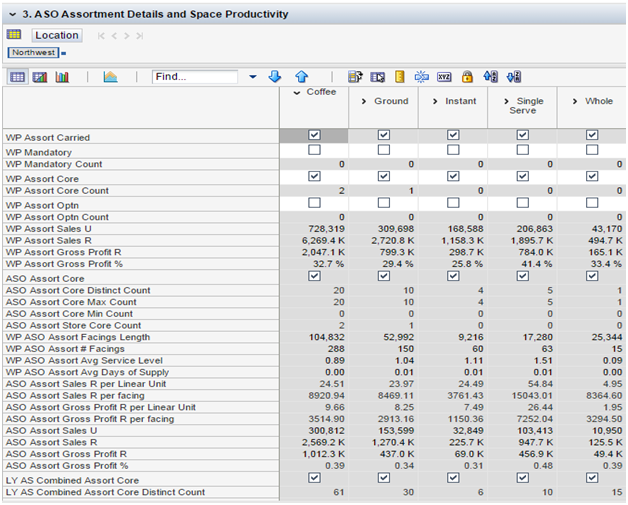
Task: Click the find previous up arrow
Action: 301,77
